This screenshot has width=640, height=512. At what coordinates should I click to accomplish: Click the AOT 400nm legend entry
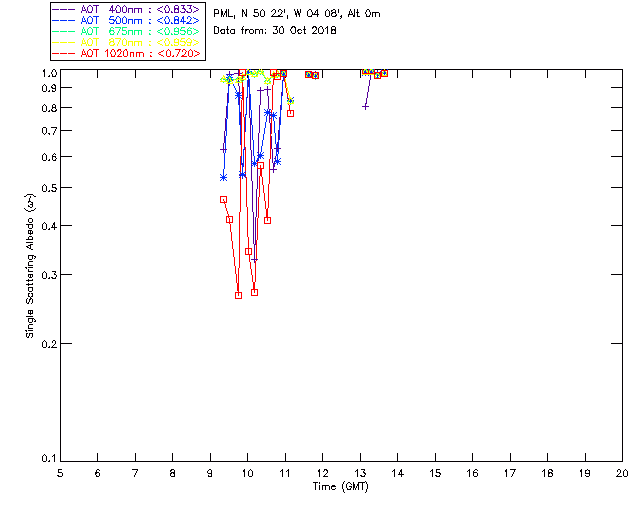pyautogui.click(x=126, y=9)
